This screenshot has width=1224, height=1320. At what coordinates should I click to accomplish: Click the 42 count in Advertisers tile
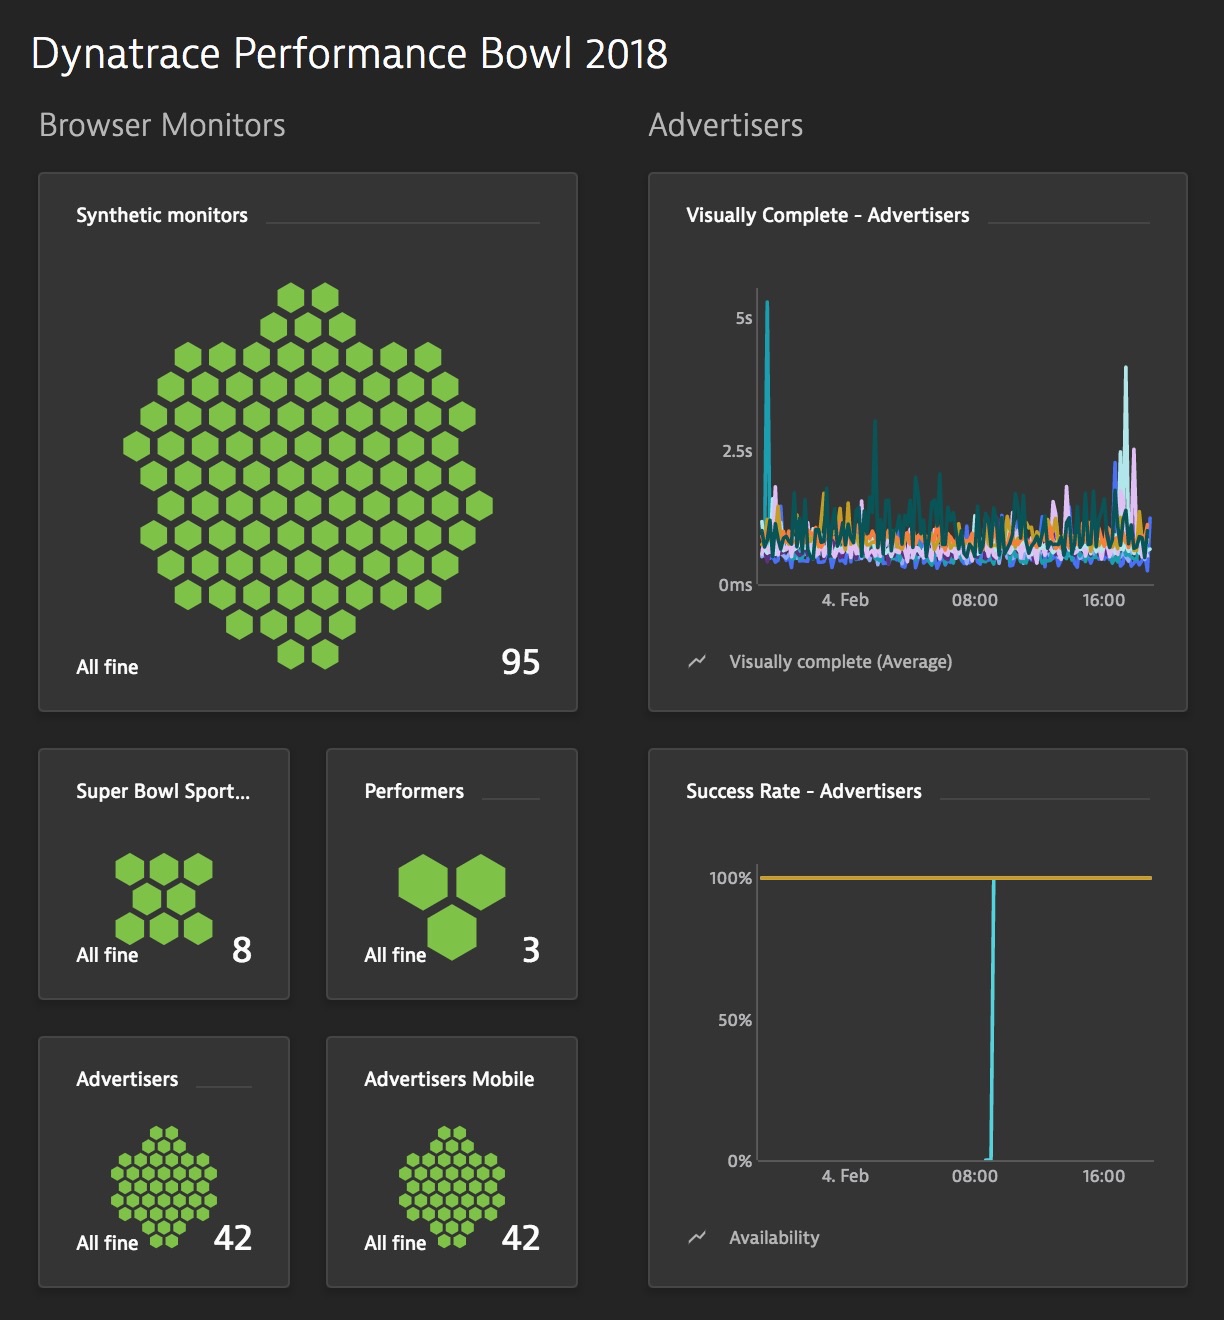pyautogui.click(x=233, y=1238)
